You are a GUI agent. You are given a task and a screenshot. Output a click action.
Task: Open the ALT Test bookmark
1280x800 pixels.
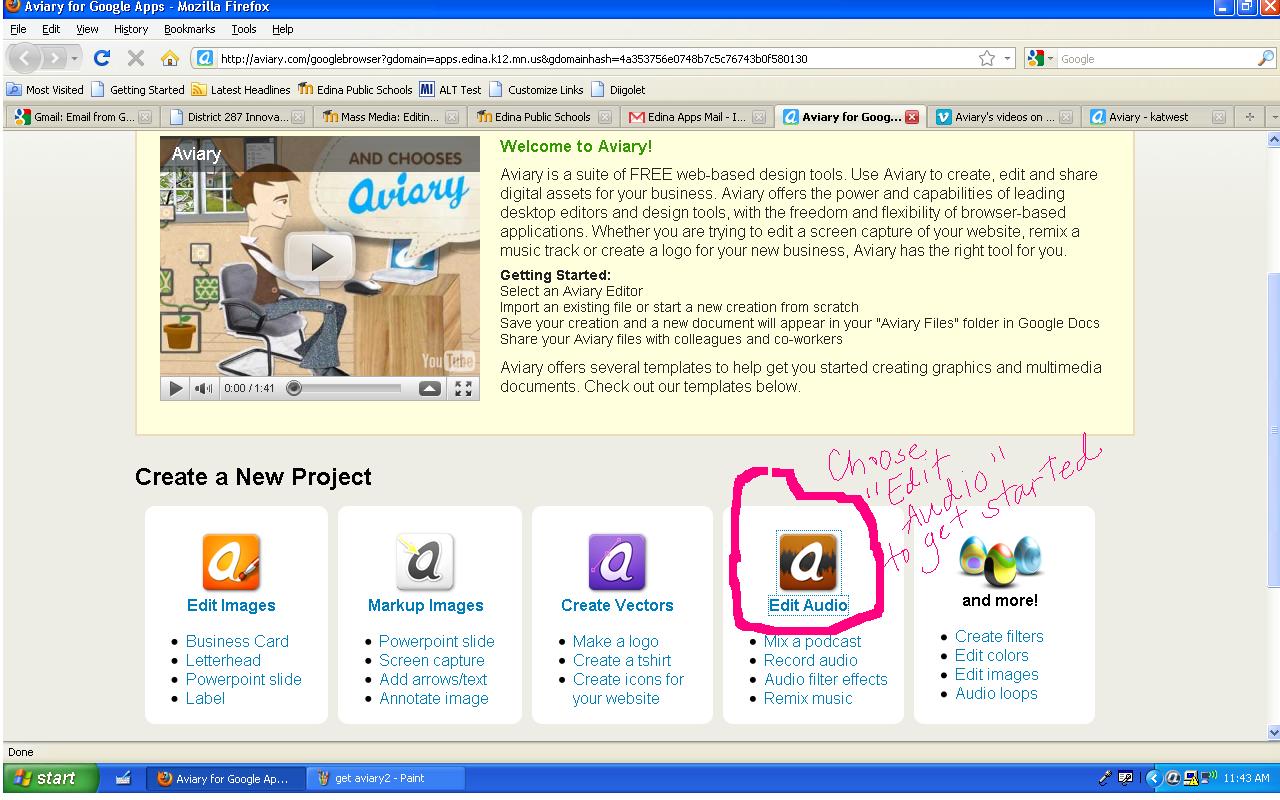click(x=450, y=89)
